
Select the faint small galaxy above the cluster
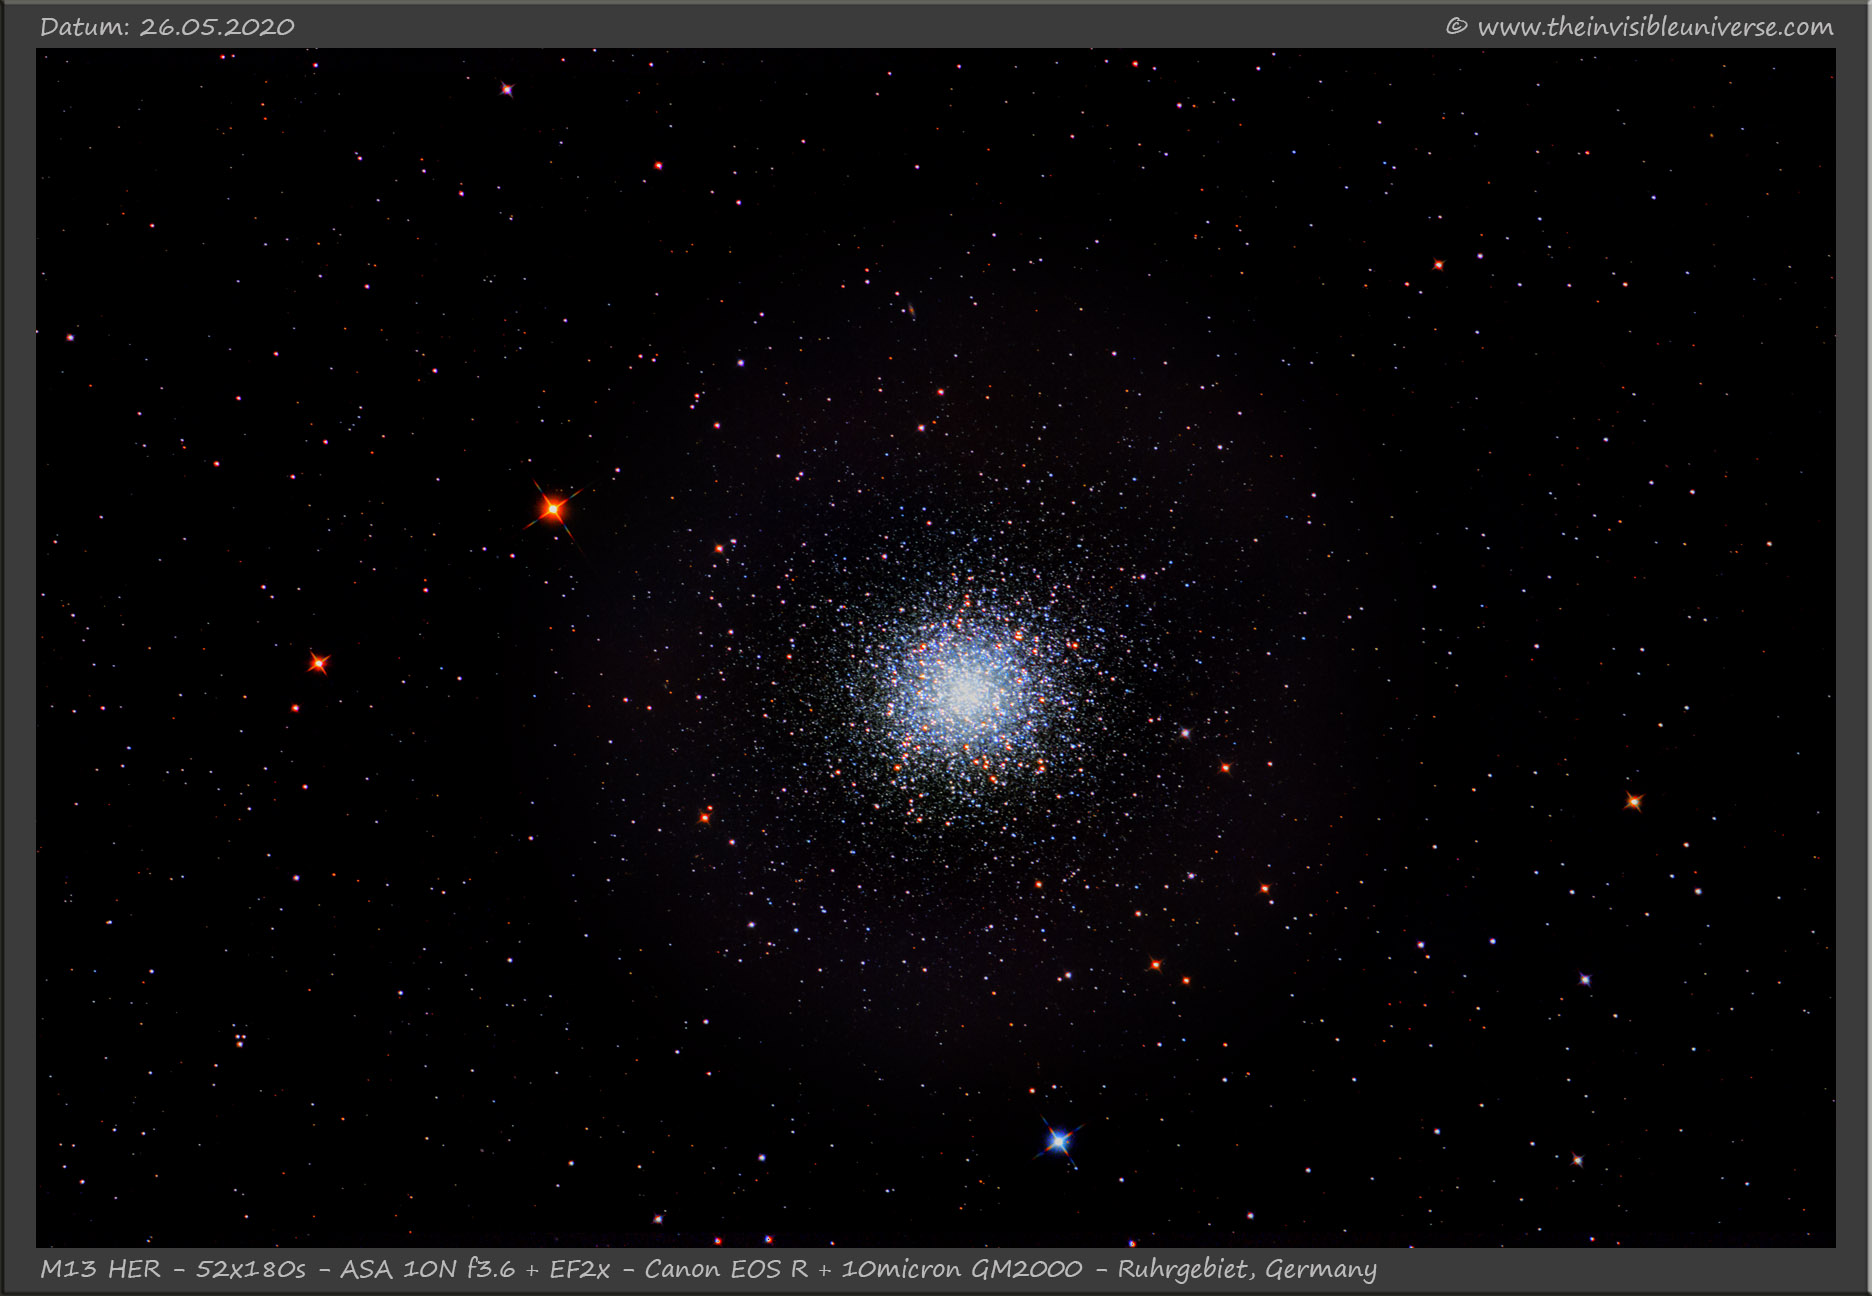(910, 310)
